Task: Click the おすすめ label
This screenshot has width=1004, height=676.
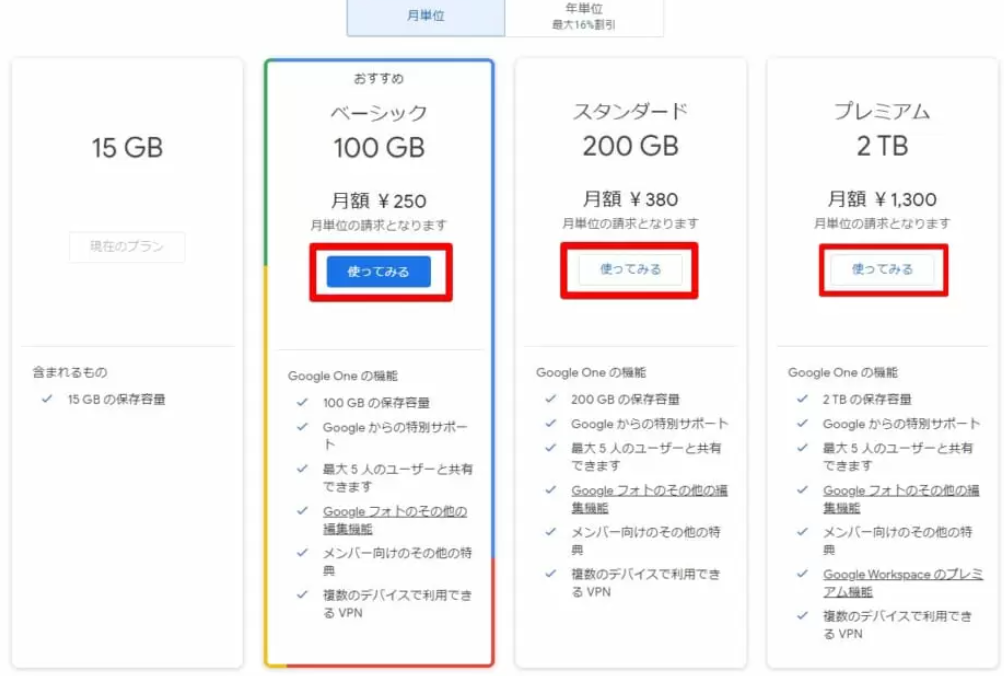Action: pyautogui.click(x=378, y=78)
